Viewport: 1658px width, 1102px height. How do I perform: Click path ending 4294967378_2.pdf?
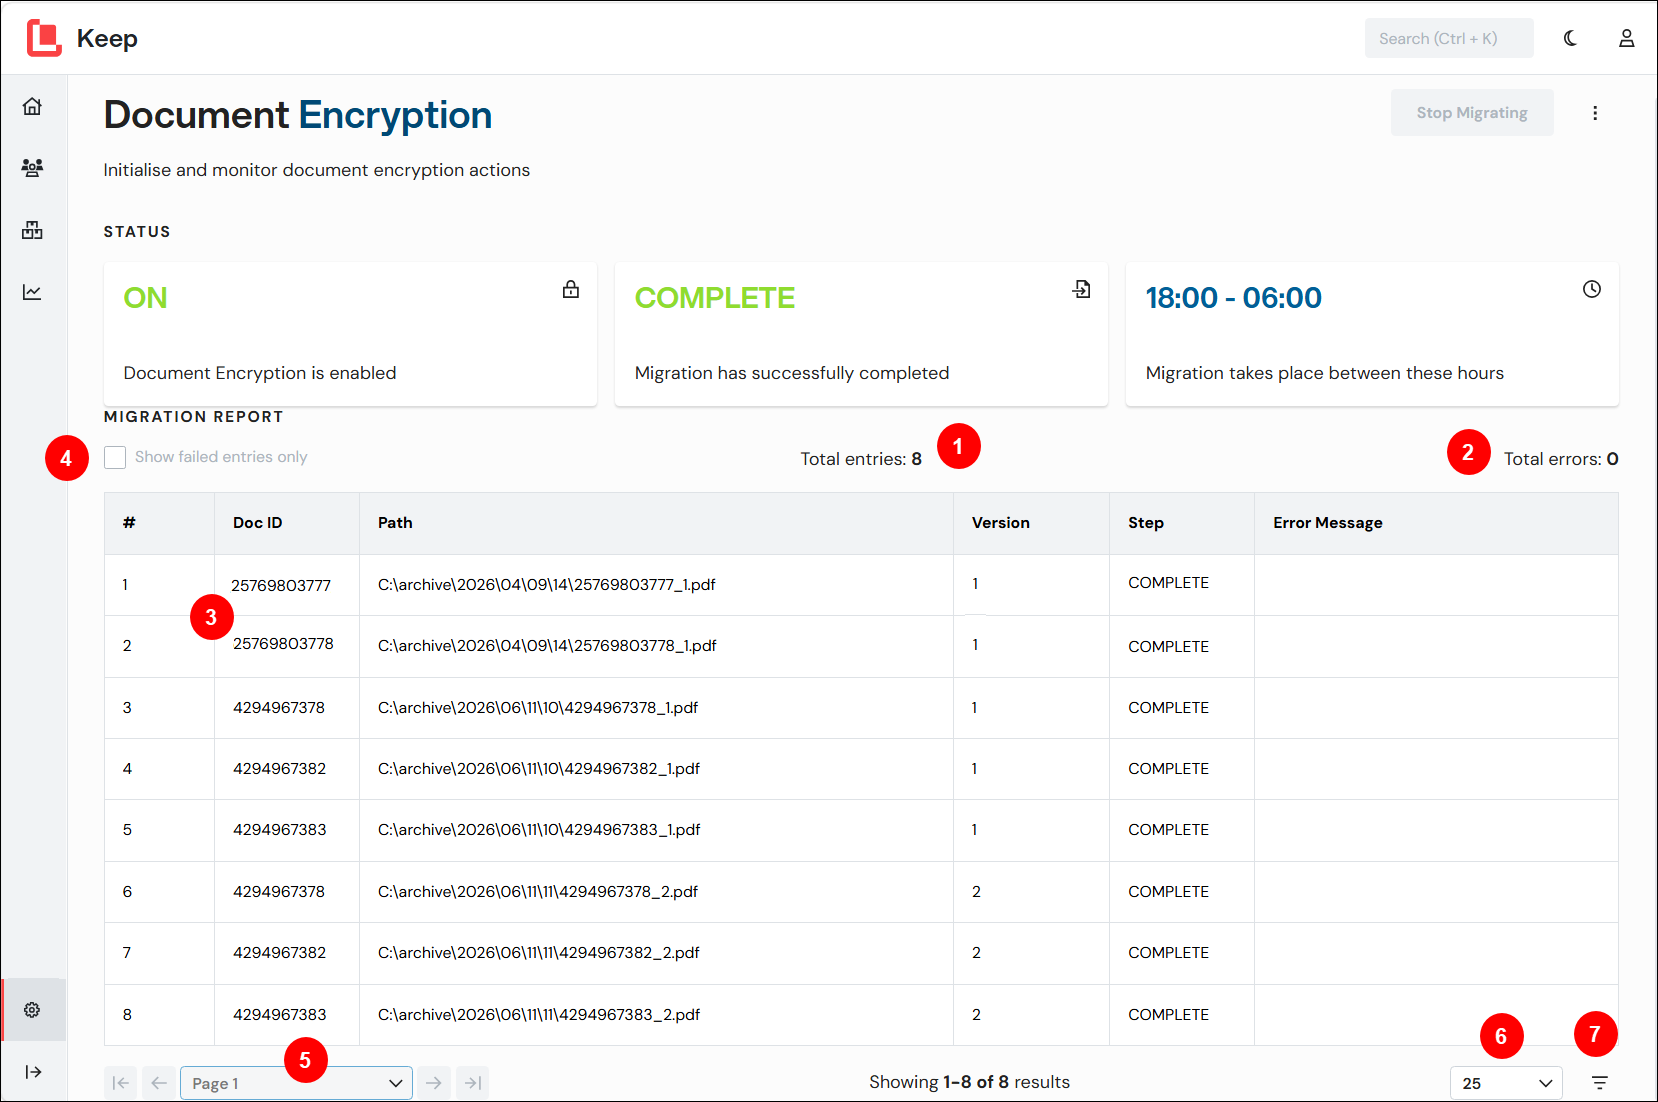(538, 892)
